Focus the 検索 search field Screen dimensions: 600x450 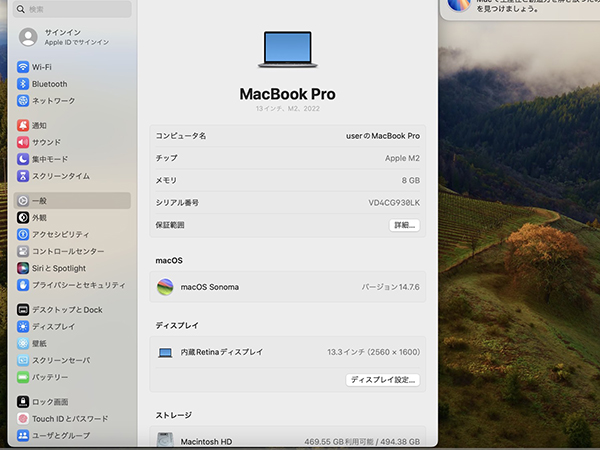coord(72,9)
